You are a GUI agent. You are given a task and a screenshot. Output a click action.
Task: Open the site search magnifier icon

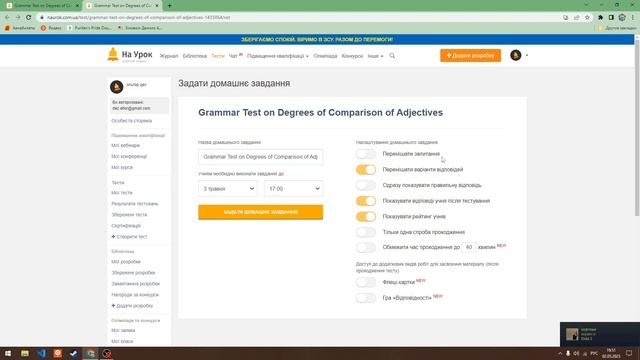click(392, 56)
